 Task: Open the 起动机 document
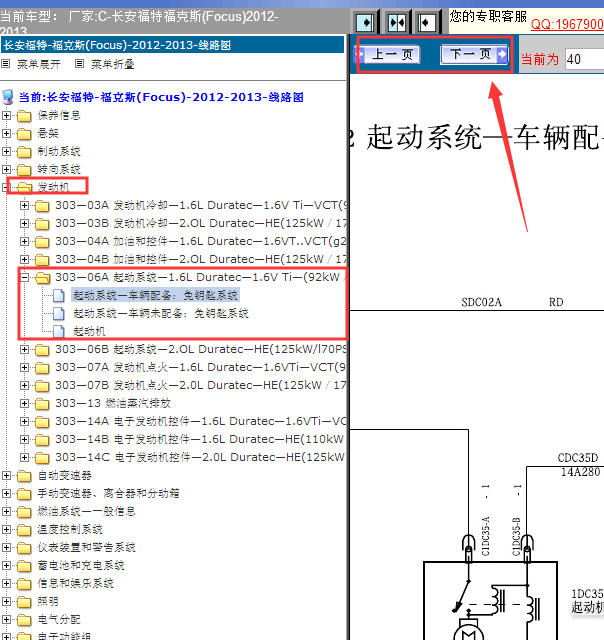(89, 331)
